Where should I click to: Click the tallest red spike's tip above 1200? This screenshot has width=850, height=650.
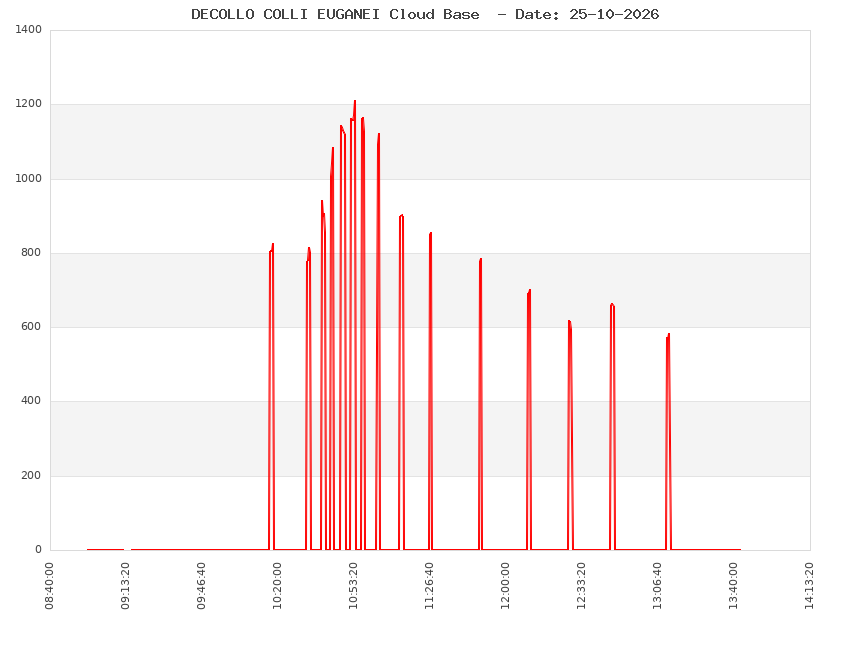point(355,101)
